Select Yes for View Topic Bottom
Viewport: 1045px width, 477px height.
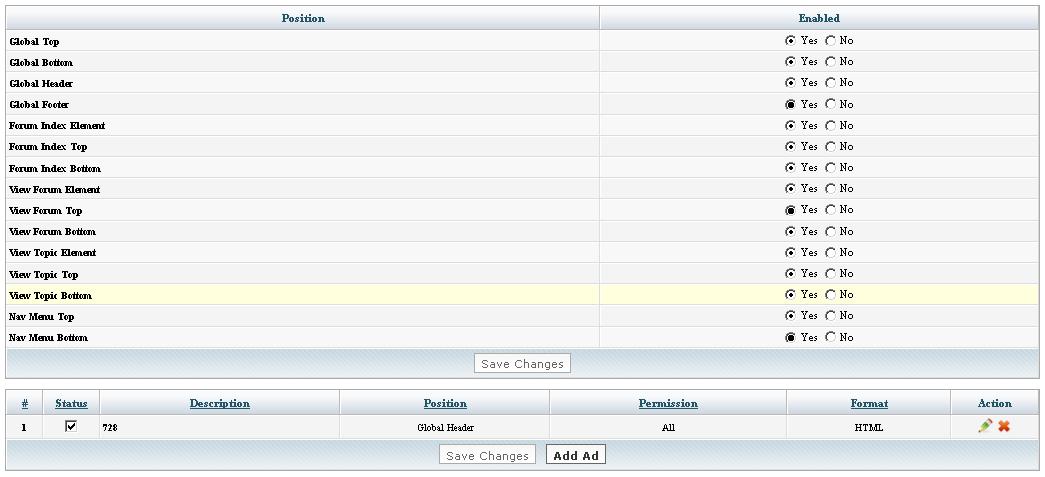[x=791, y=295]
